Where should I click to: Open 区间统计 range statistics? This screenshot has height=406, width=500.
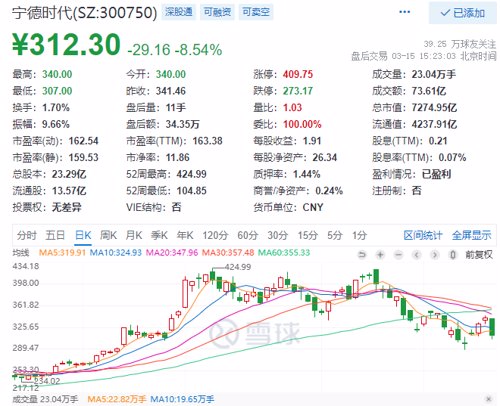point(423,235)
